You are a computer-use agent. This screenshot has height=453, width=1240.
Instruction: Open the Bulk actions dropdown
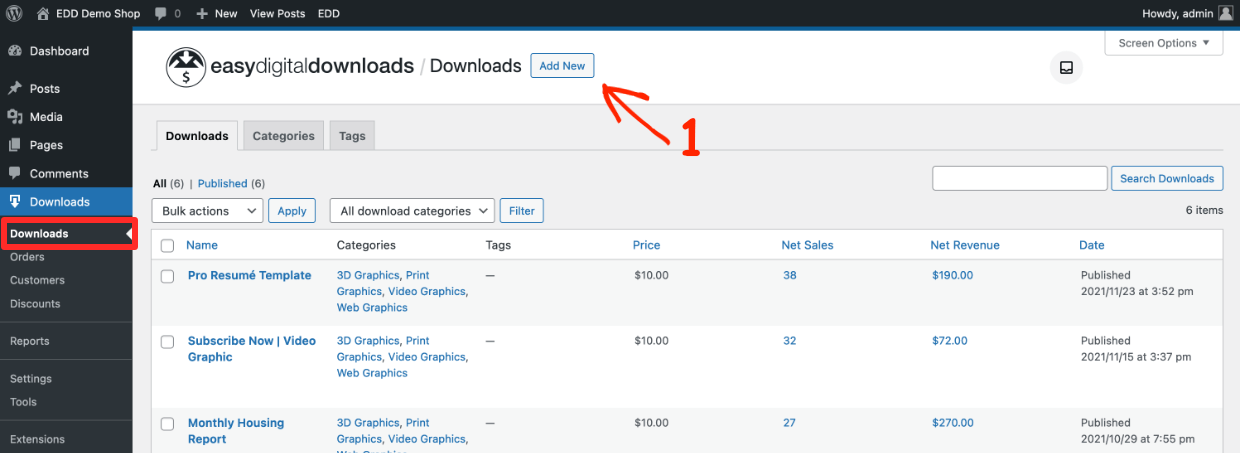click(207, 211)
